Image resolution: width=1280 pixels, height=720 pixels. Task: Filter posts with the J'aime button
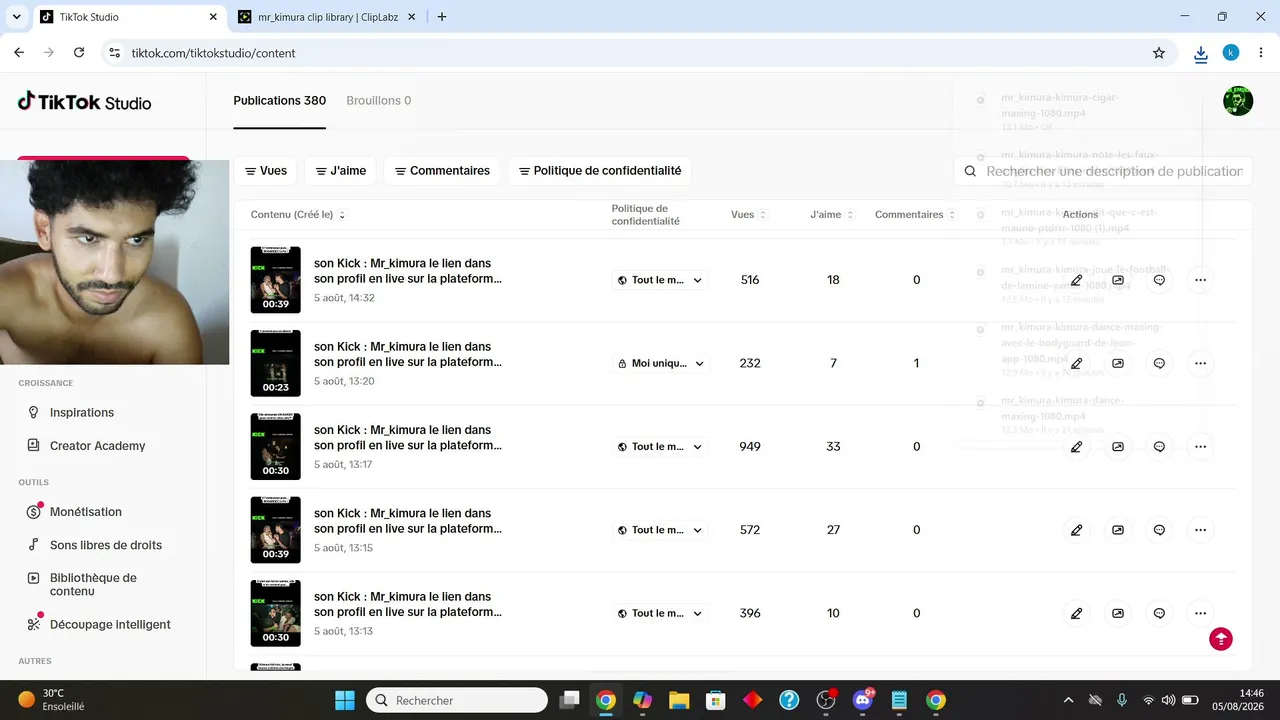340,171
